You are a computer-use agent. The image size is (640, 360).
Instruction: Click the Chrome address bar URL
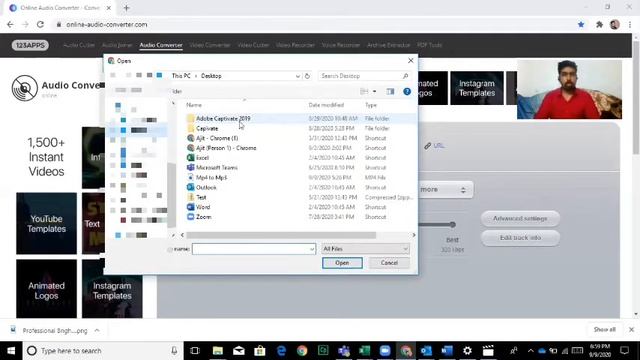[107, 24]
